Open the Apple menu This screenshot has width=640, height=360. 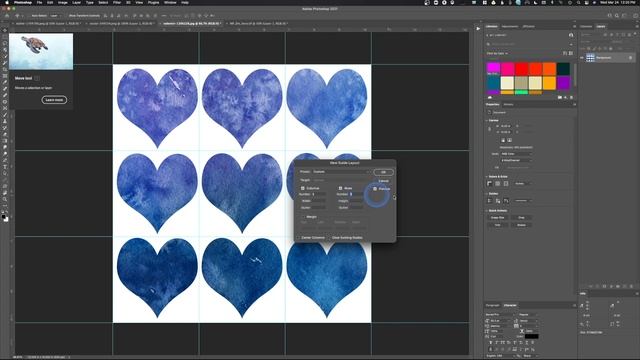[7, 2]
